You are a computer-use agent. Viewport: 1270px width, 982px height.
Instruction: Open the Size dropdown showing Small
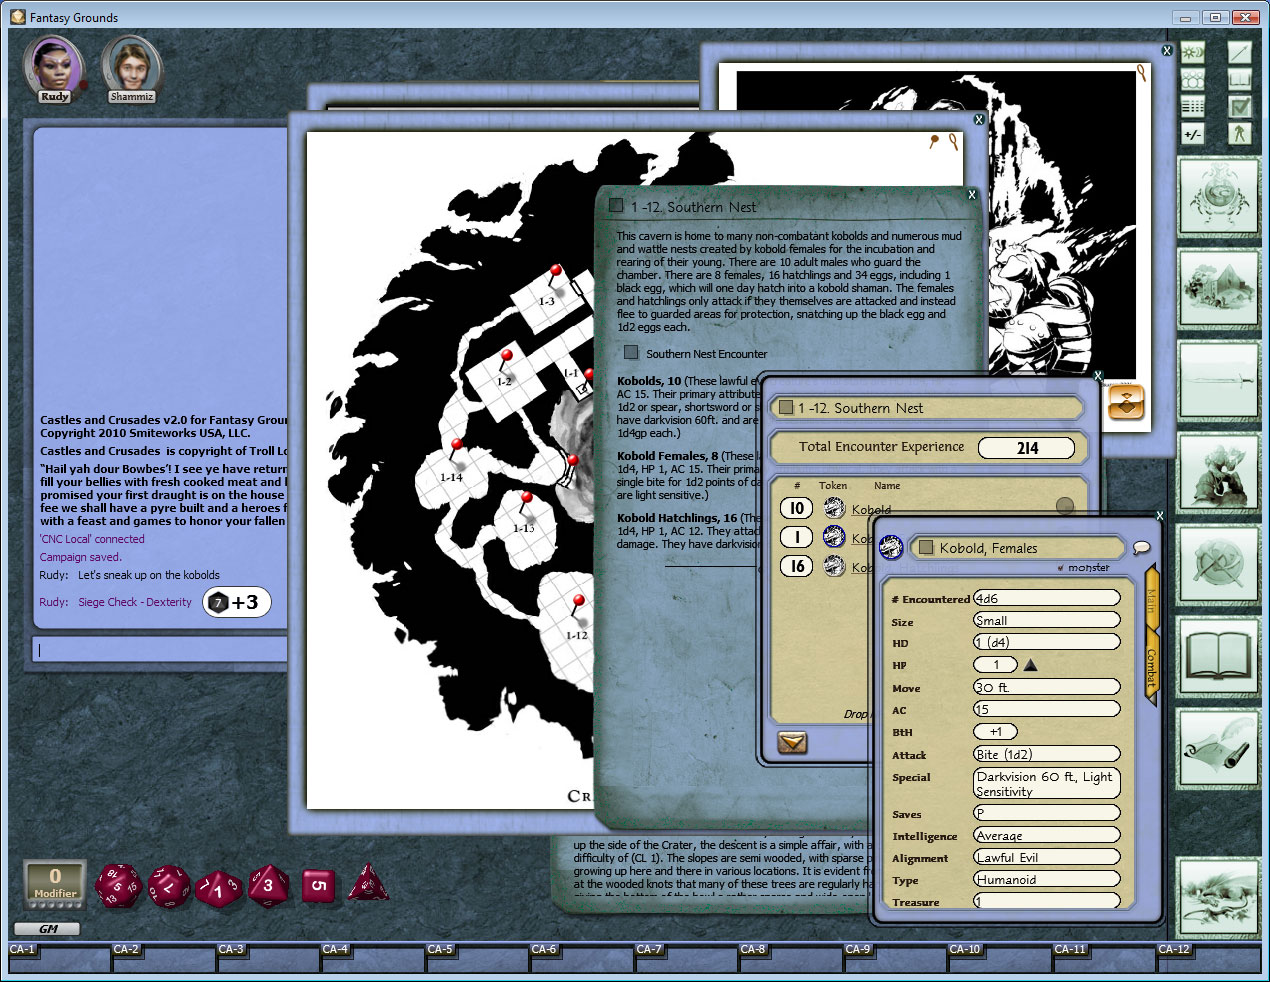coord(1046,619)
